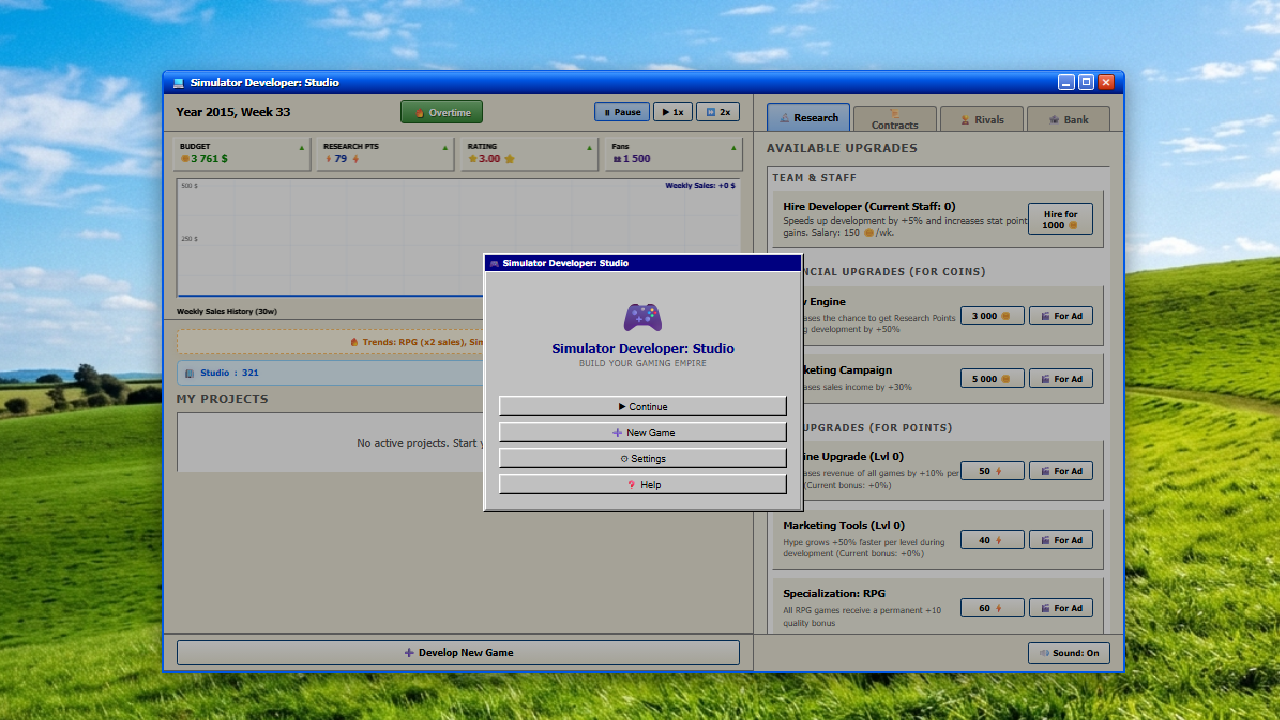The image size is (1280, 720).
Task: Buy Specialization: RPG for 60 points
Action: 992,608
